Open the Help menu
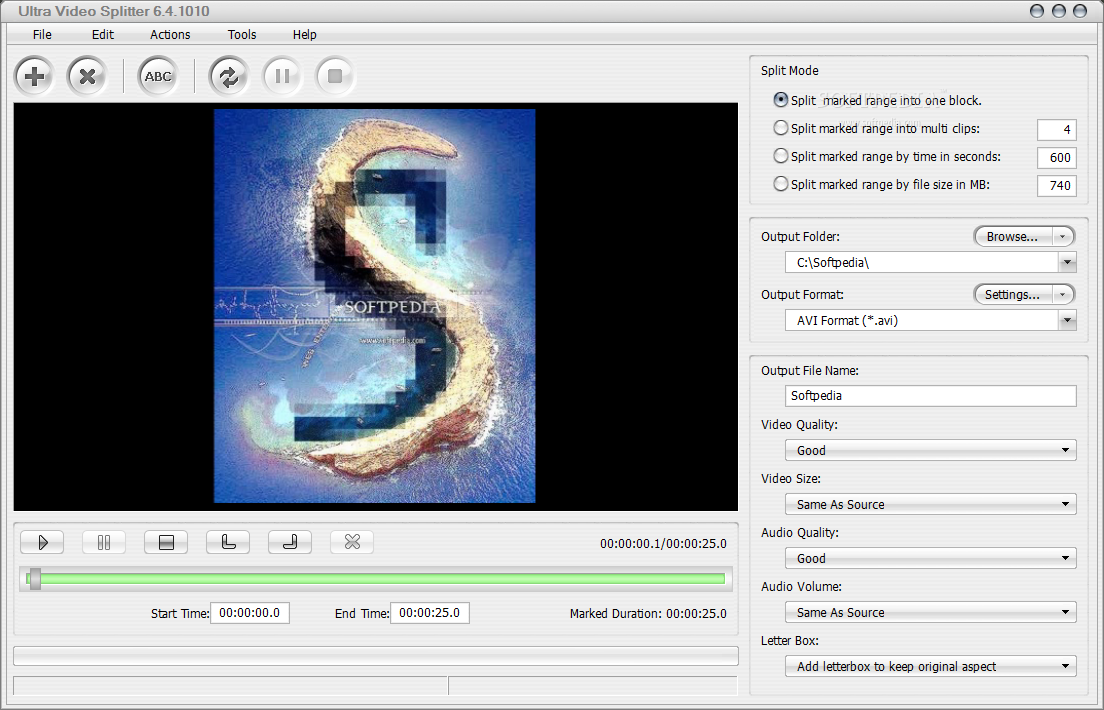1104x710 pixels. pos(305,35)
